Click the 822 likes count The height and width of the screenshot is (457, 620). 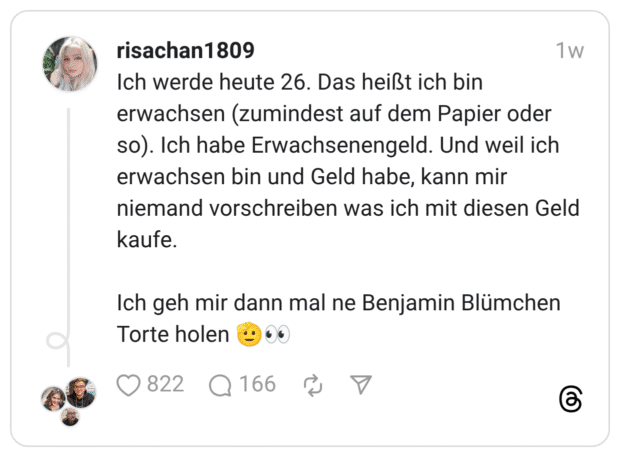(165, 385)
